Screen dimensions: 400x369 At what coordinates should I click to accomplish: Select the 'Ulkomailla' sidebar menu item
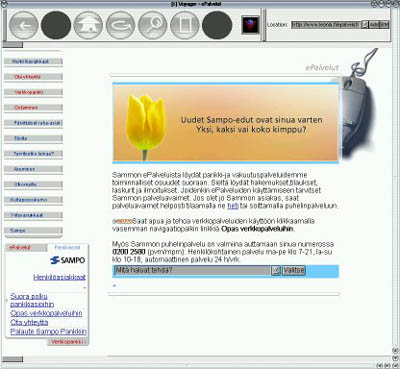coord(33,184)
